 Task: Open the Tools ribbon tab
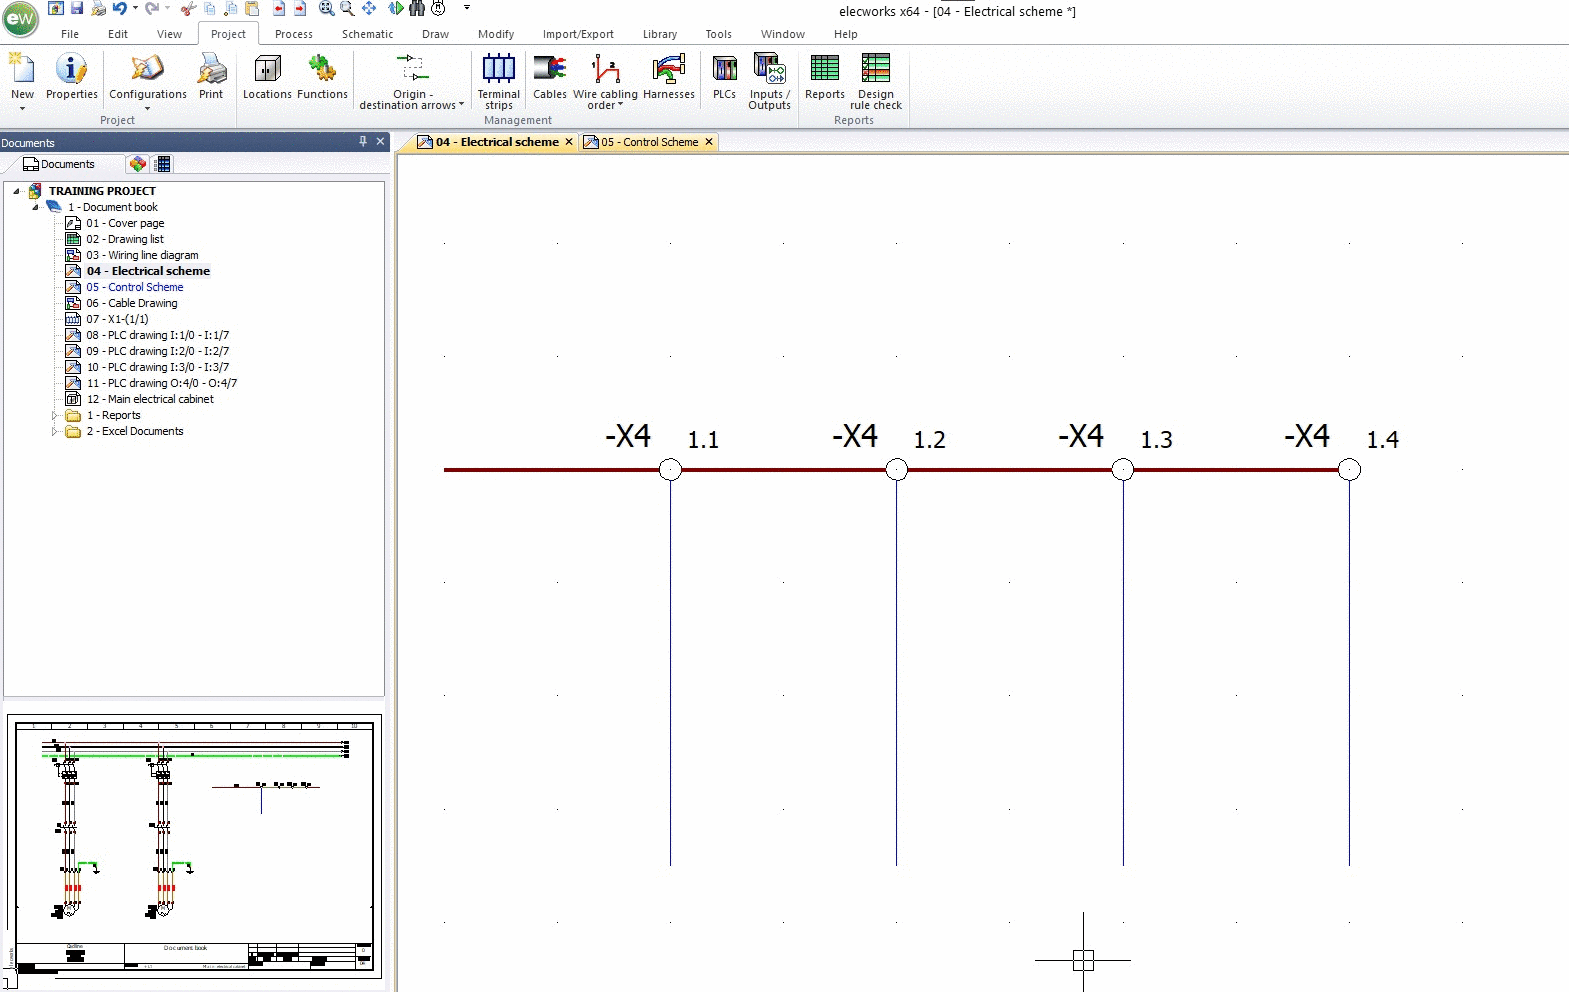718,34
